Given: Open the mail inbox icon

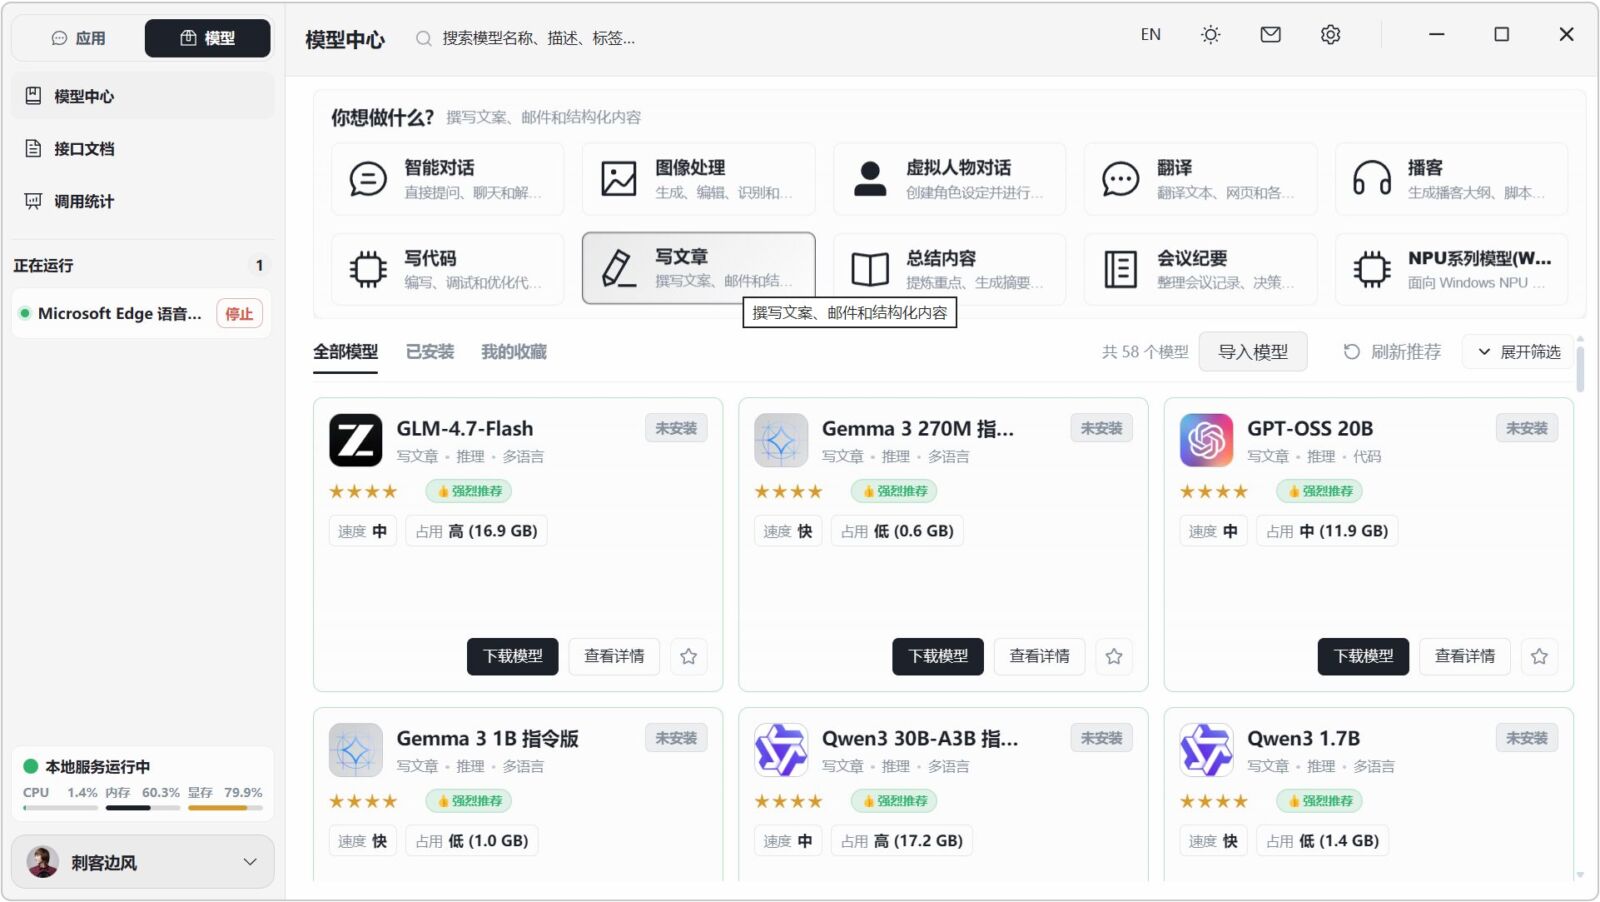Looking at the screenshot, I should (1271, 35).
